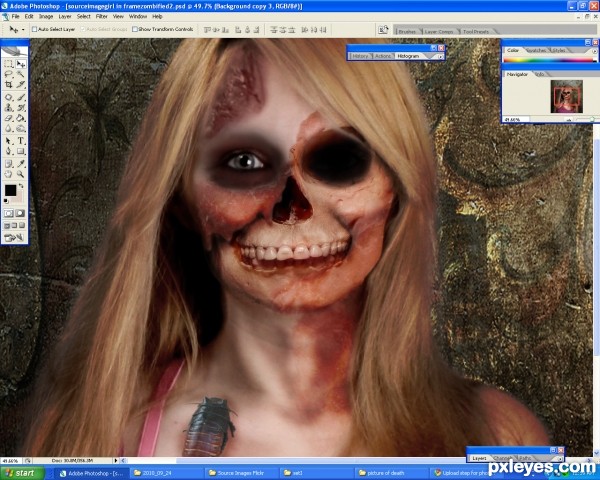Open the Edit menu

click(29, 16)
